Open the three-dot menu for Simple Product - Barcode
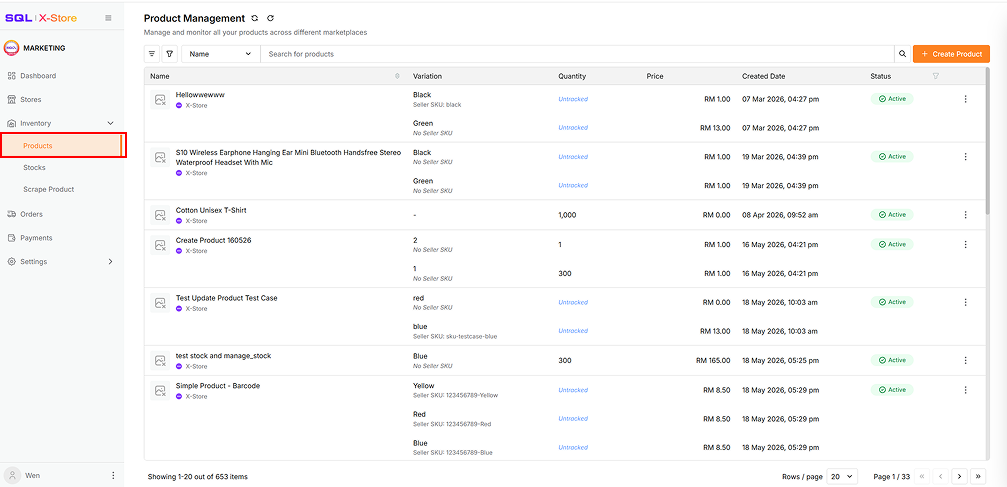The image size is (1007, 487). coord(965,390)
